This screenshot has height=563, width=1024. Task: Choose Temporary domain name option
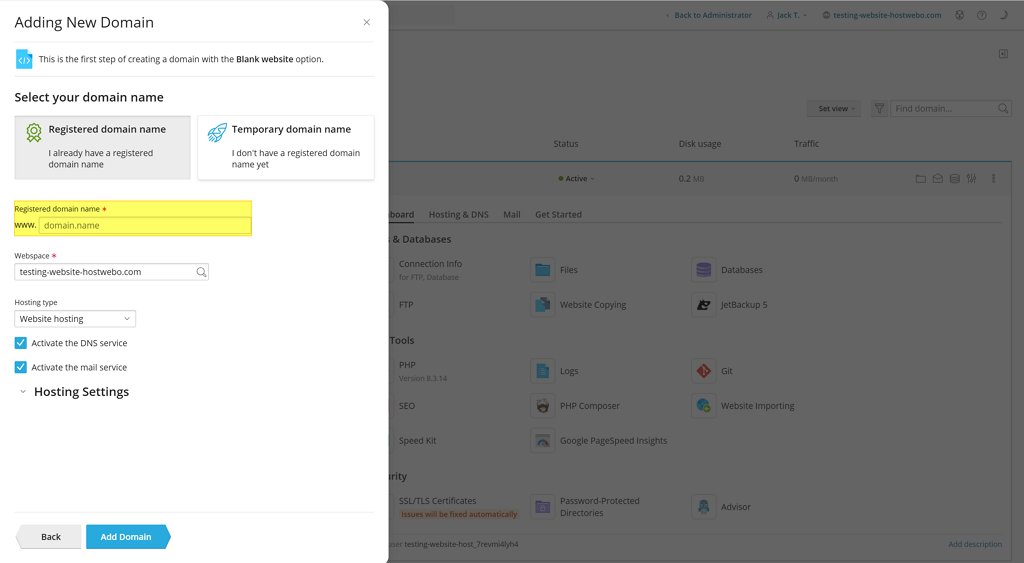pyautogui.click(x=286, y=147)
